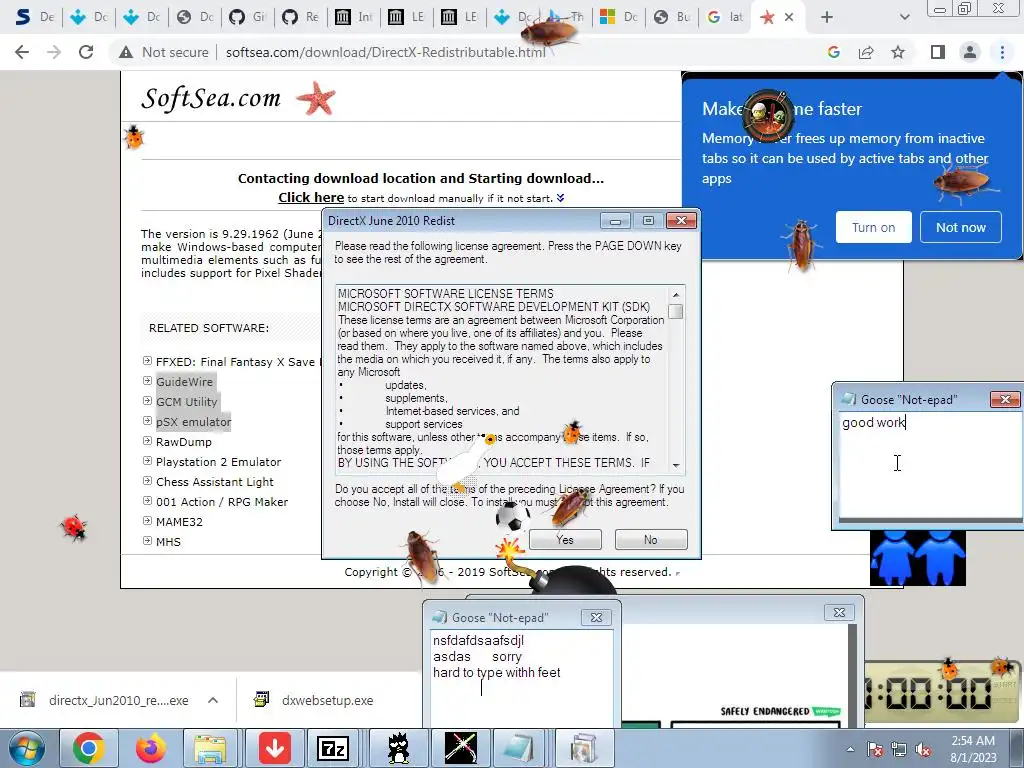This screenshot has width=1024, height=768.
Task: Click inside the 'hard to type' notepad text
Action: point(521,677)
